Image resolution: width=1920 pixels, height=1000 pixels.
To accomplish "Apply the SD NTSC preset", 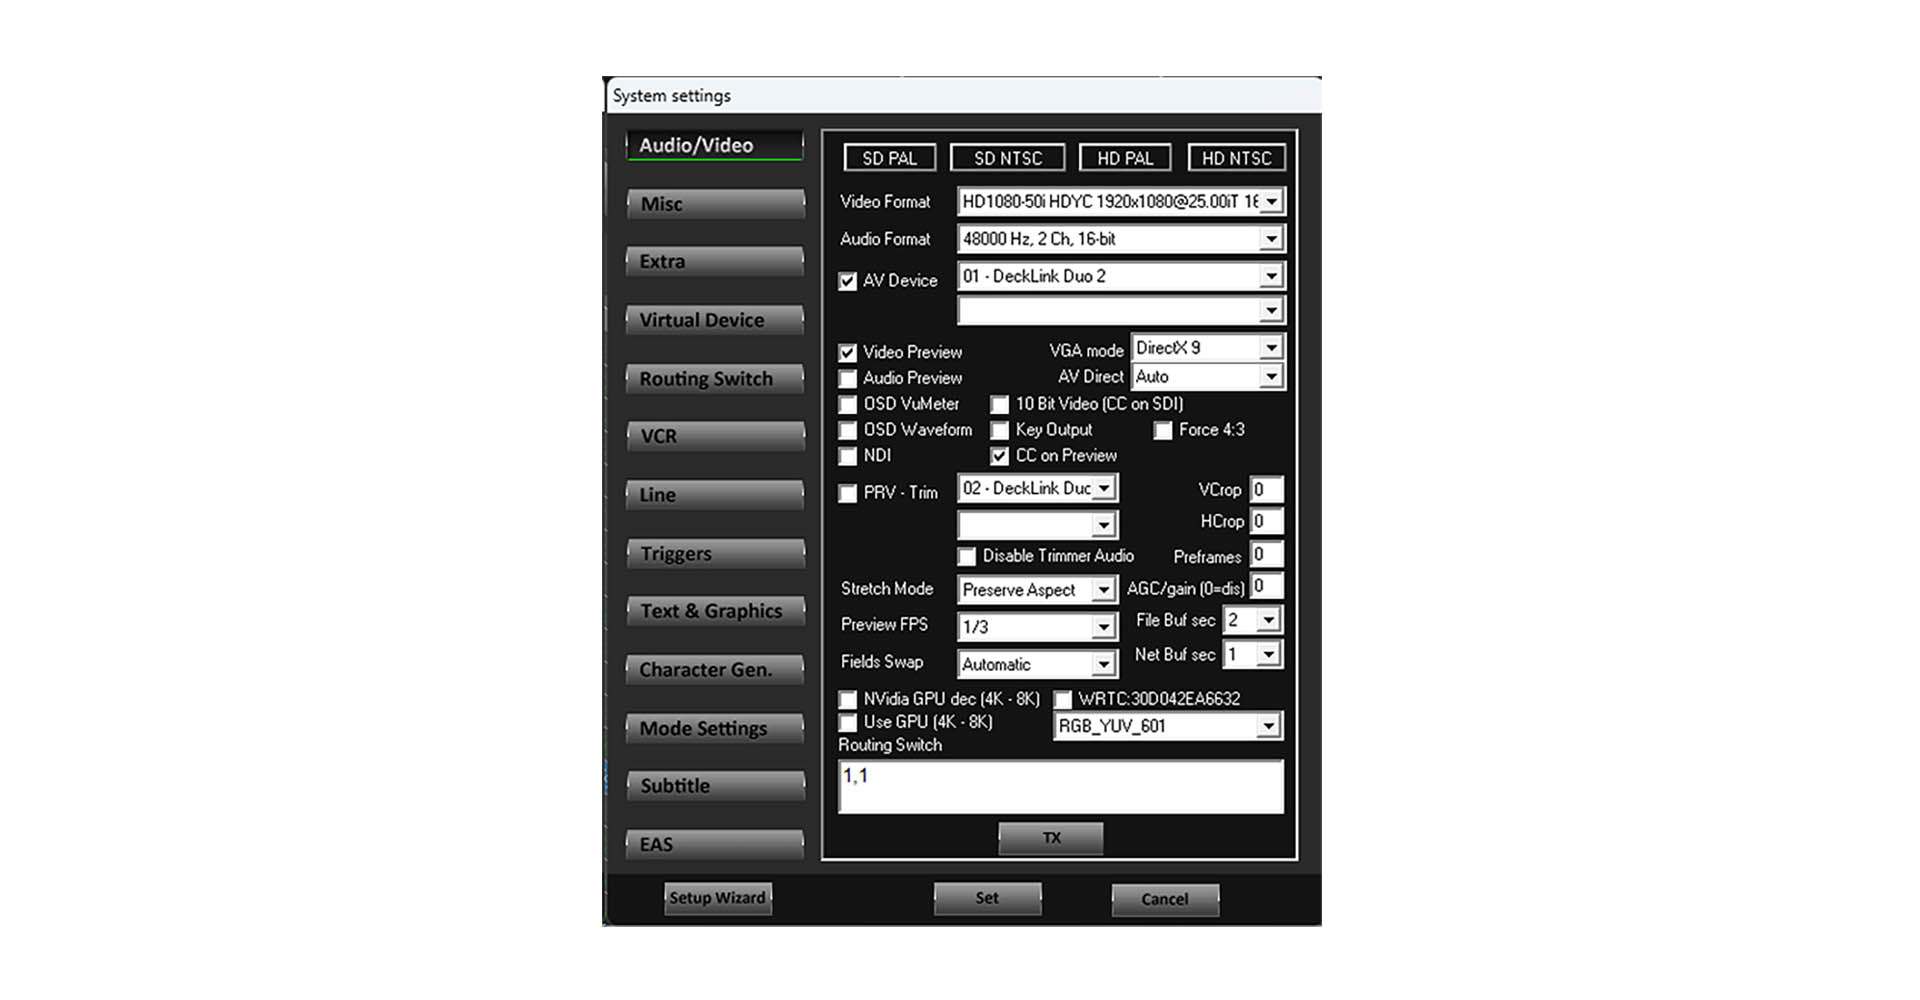I will pyautogui.click(x=1007, y=158).
